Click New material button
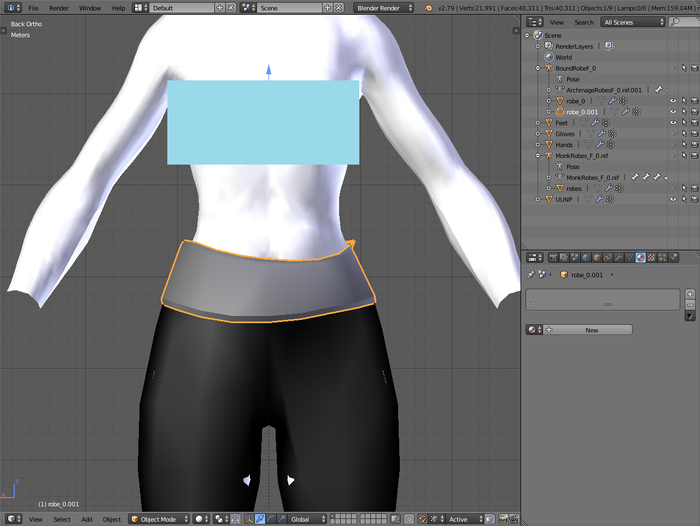The height and width of the screenshot is (526, 700). pyautogui.click(x=590, y=330)
